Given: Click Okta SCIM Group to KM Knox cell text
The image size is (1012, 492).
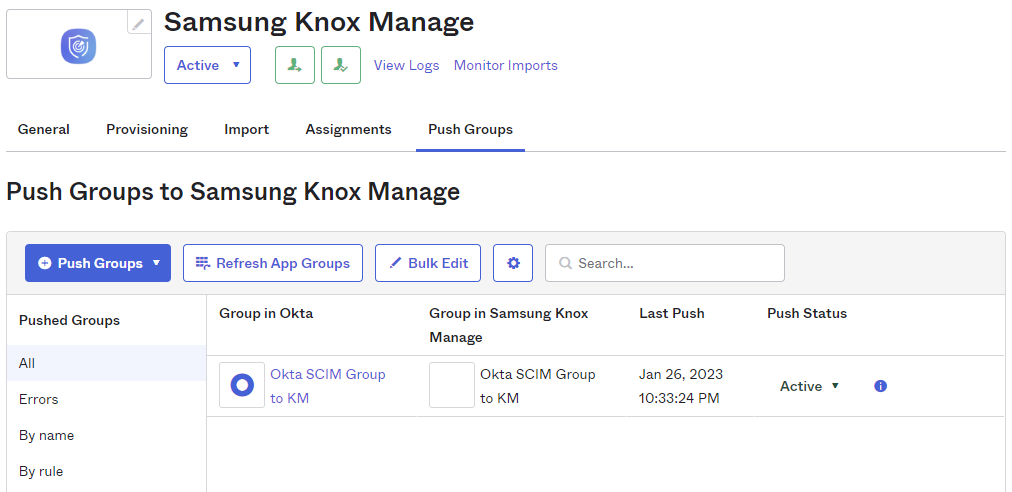Looking at the screenshot, I should [x=538, y=386].
